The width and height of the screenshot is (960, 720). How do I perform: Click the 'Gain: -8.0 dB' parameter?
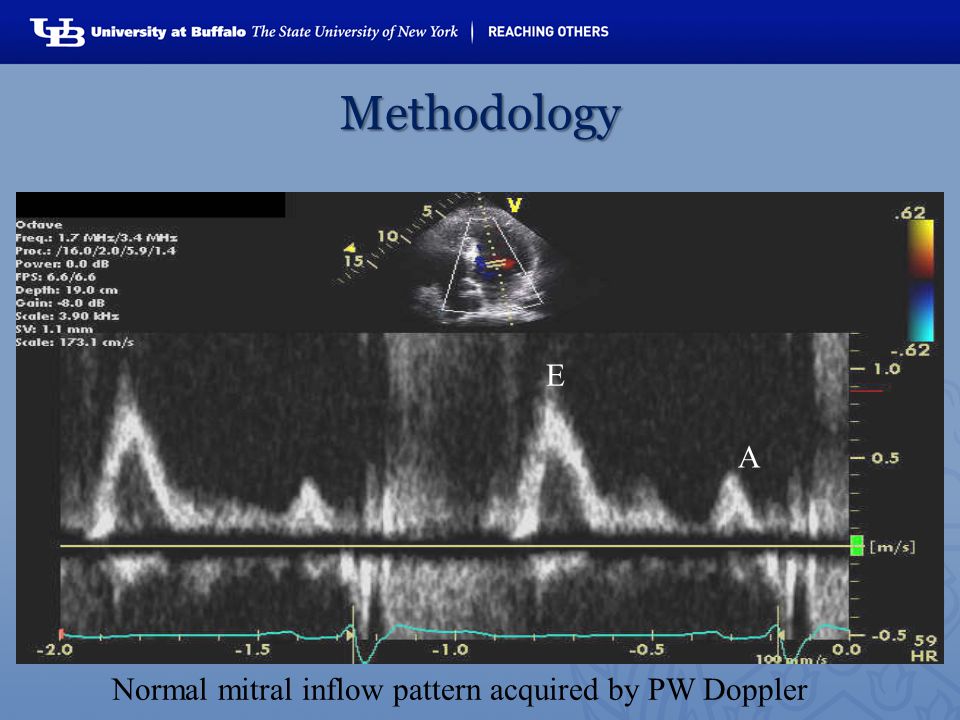[x=60, y=303]
